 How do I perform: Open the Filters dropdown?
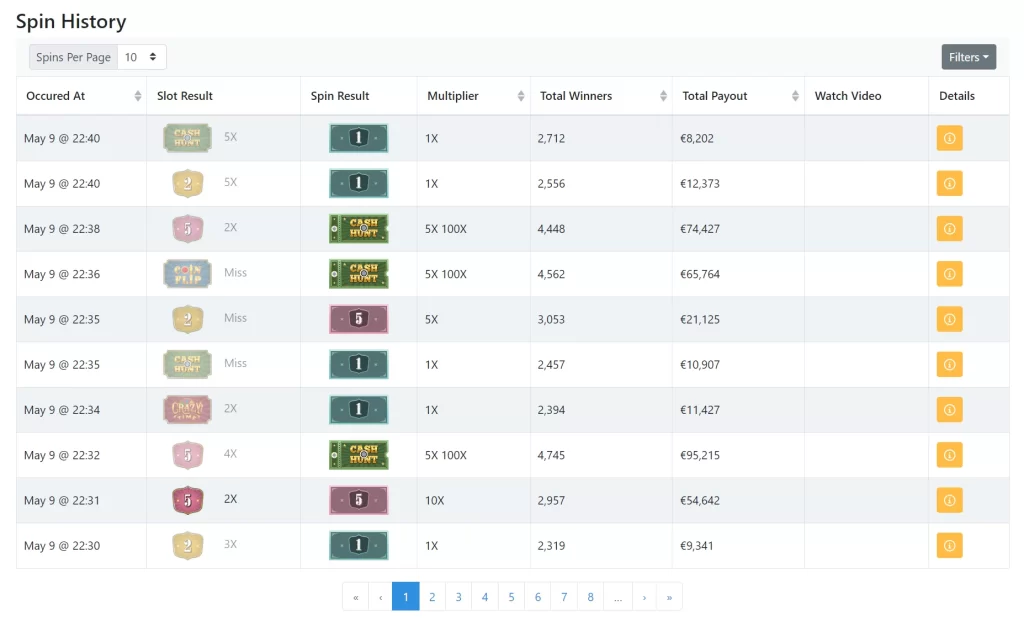coord(968,57)
